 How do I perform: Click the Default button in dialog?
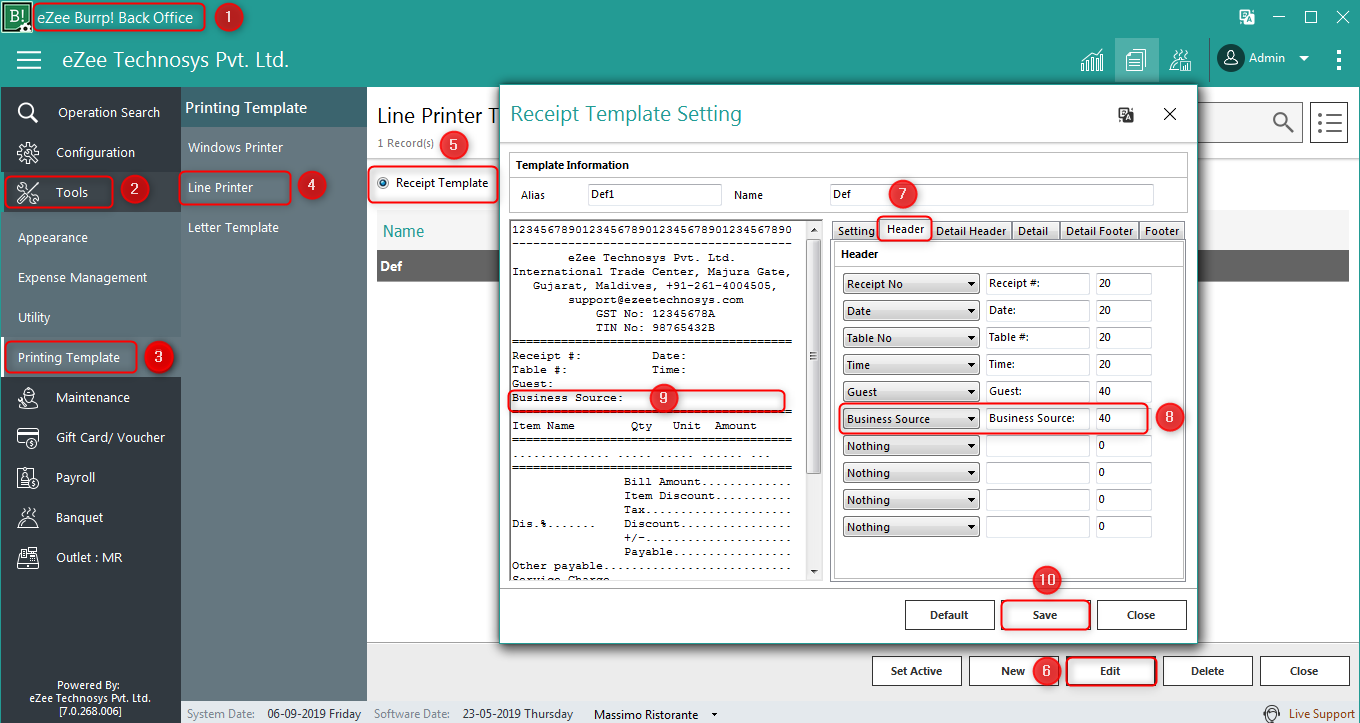click(x=949, y=615)
